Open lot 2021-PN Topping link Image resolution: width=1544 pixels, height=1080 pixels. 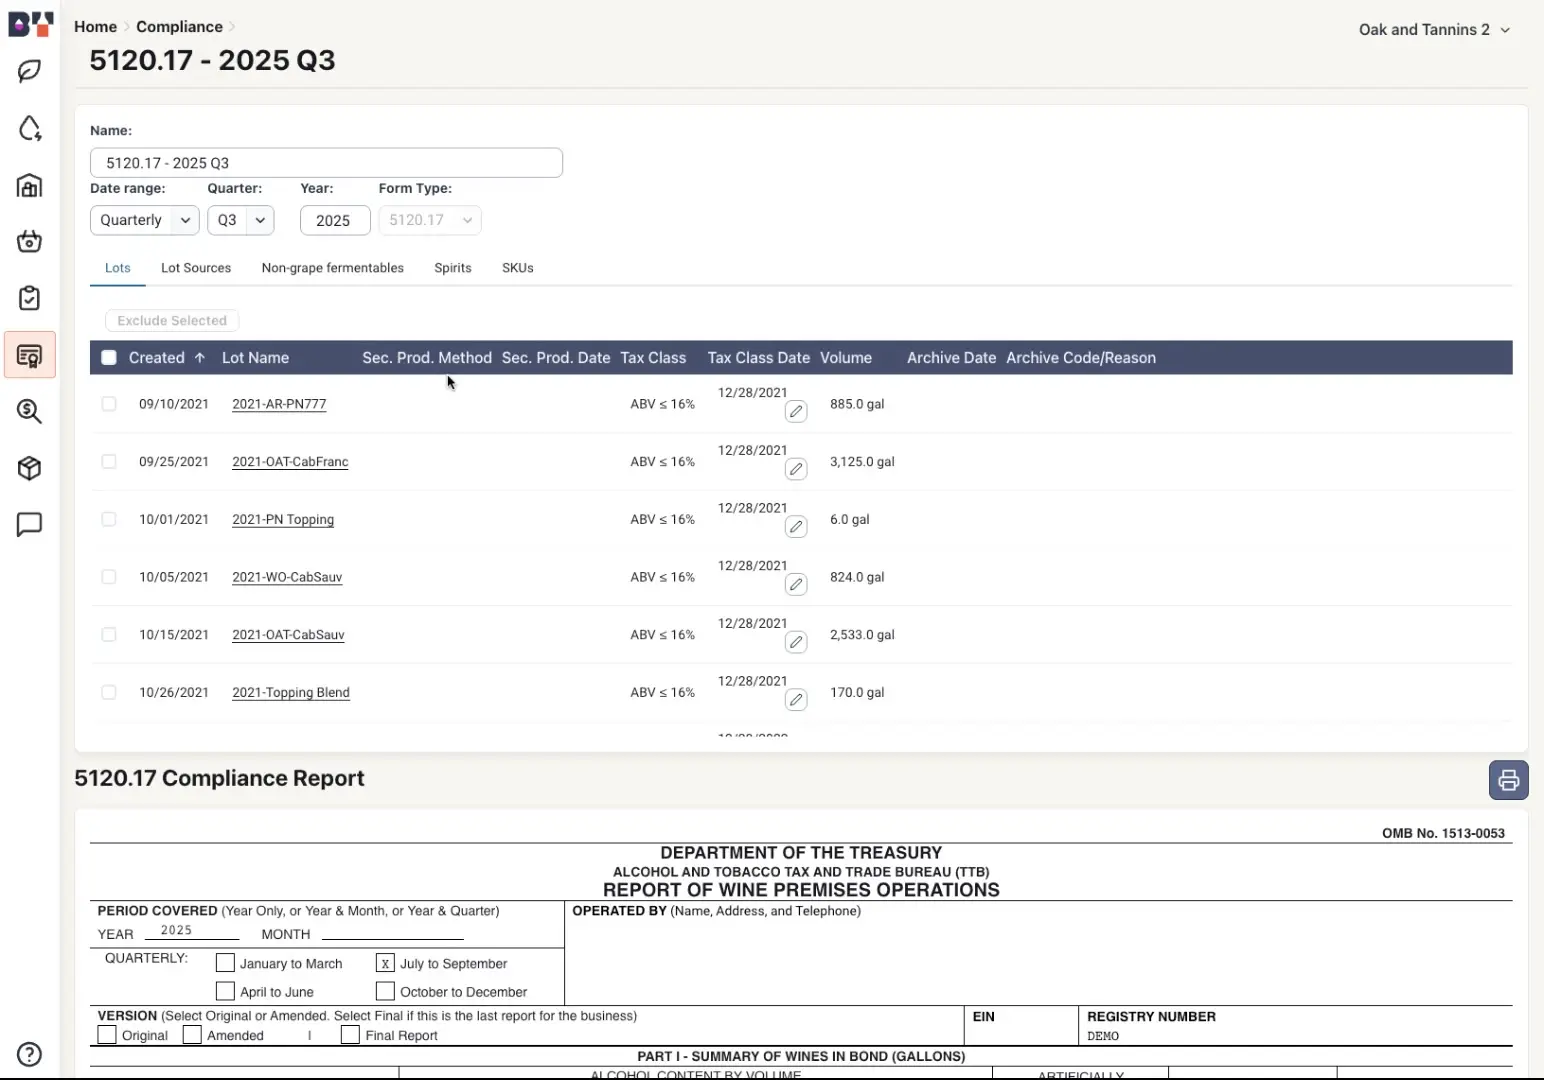(283, 519)
